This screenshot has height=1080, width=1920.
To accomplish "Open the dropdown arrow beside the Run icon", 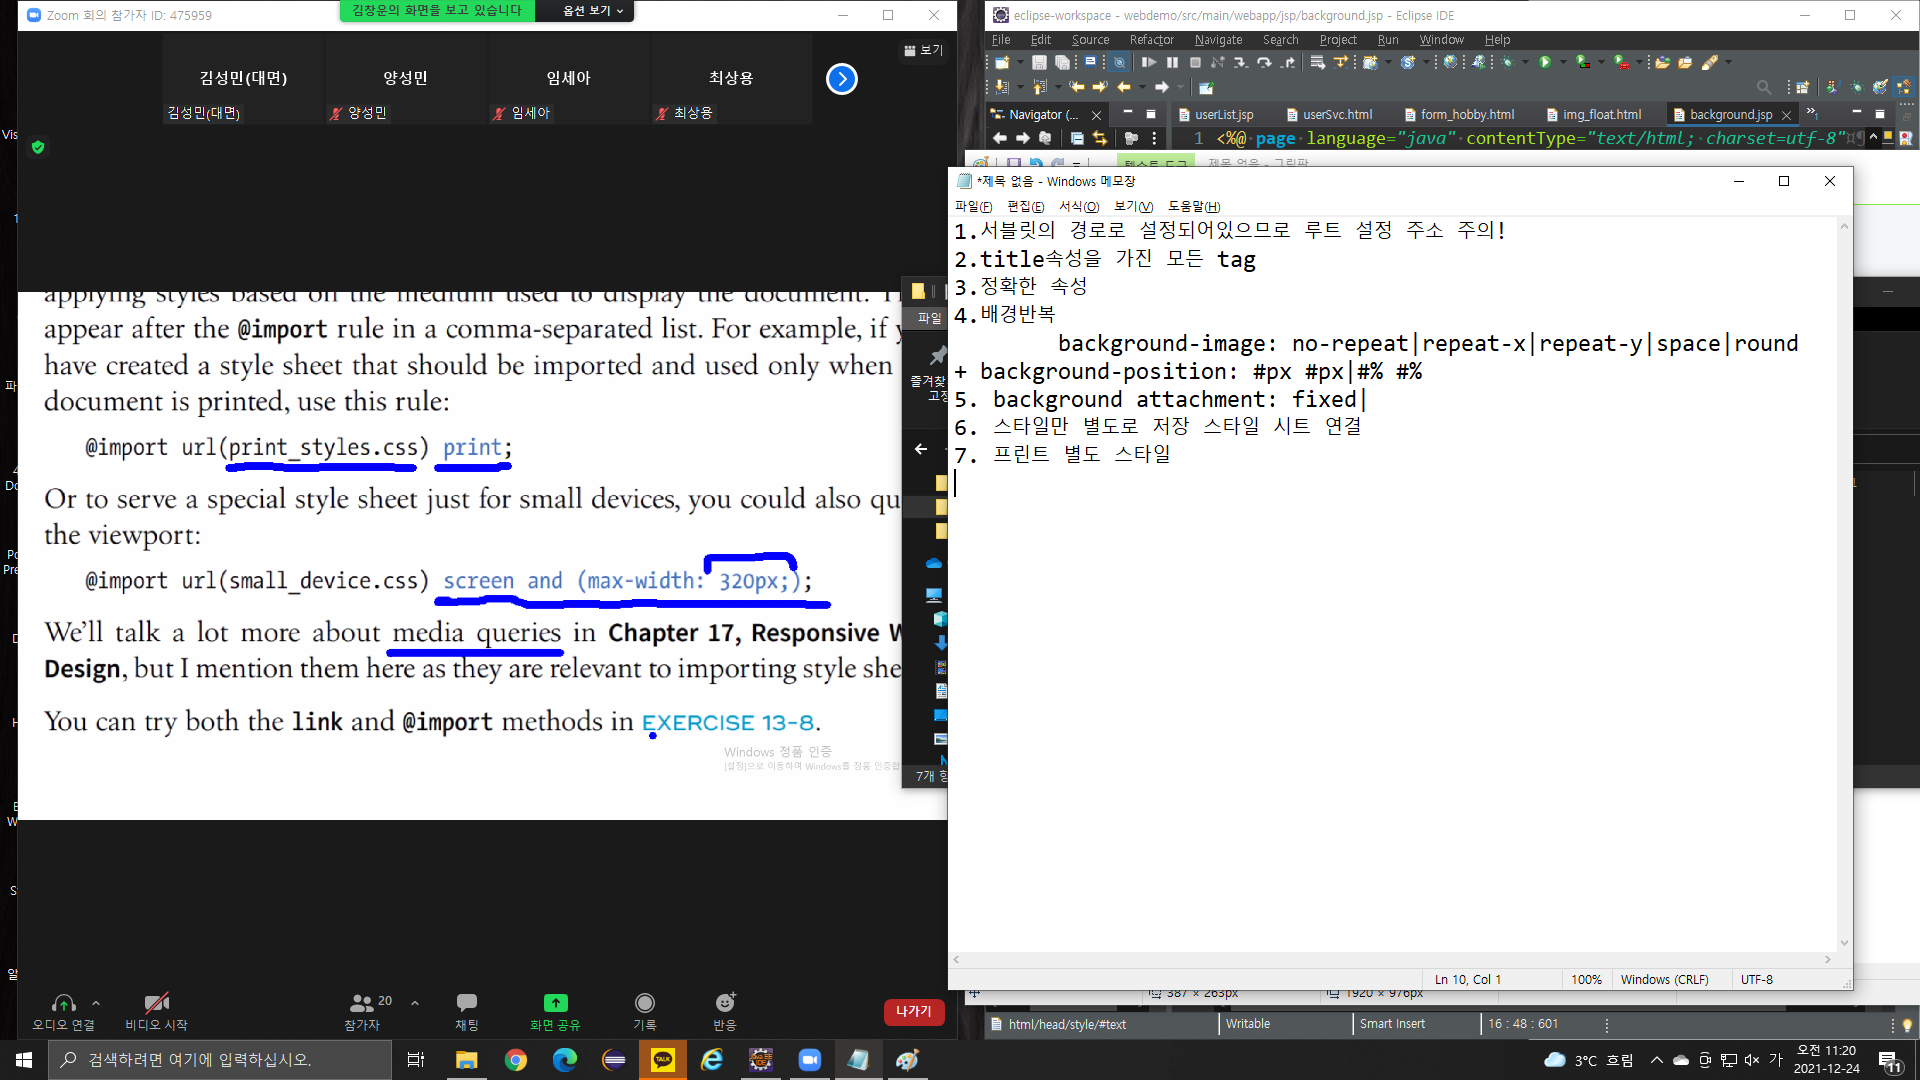I will [1563, 62].
